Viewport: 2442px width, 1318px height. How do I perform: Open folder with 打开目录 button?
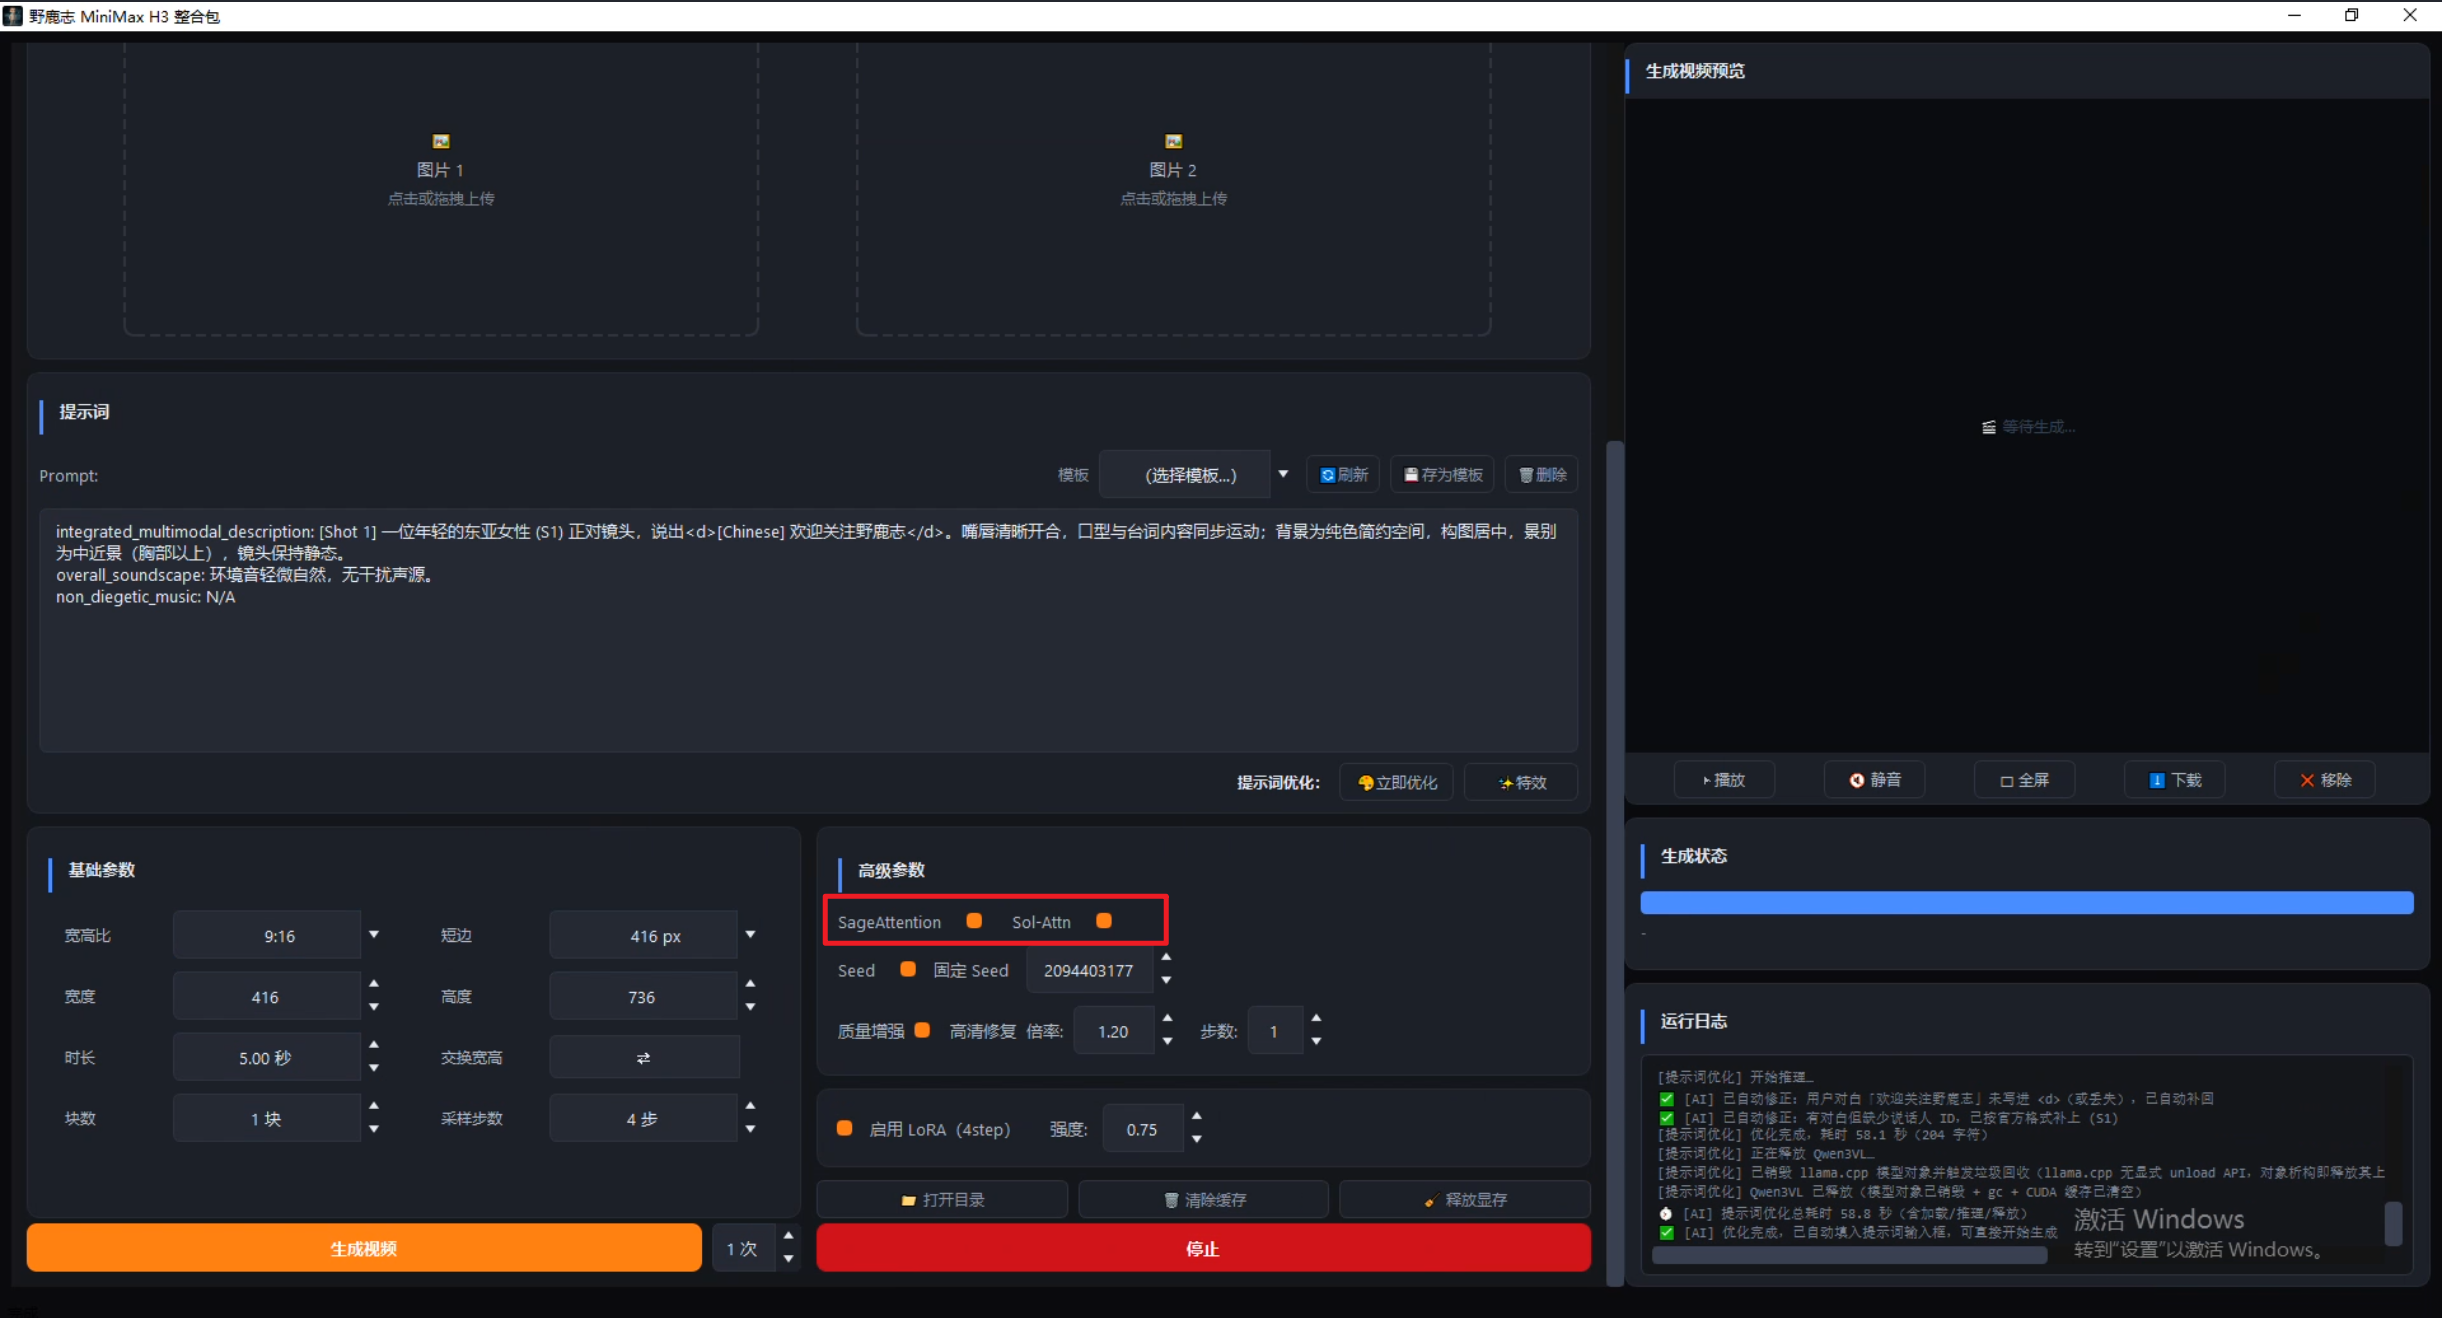point(942,1199)
